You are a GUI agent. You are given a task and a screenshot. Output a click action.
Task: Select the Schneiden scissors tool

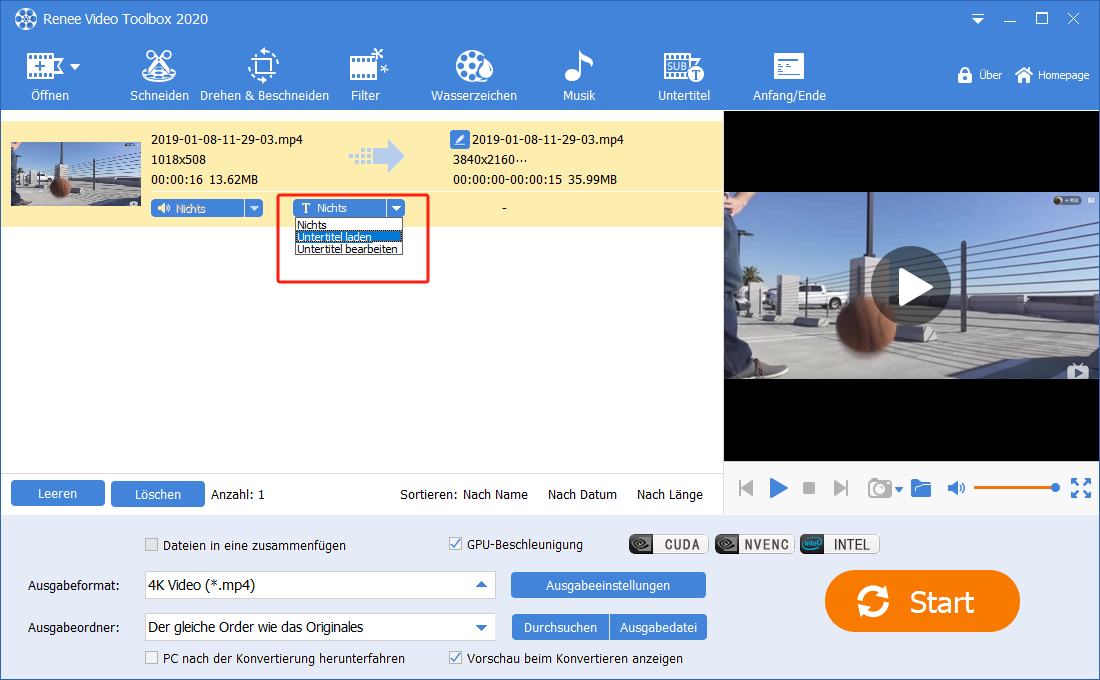[x=159, y=76]
